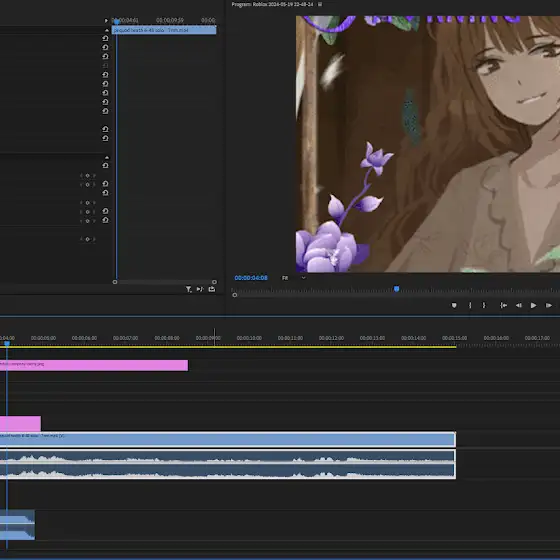Jump to 00:00:05:00 on the timeline ruler

pyautogui.click(x=43, y=338)
